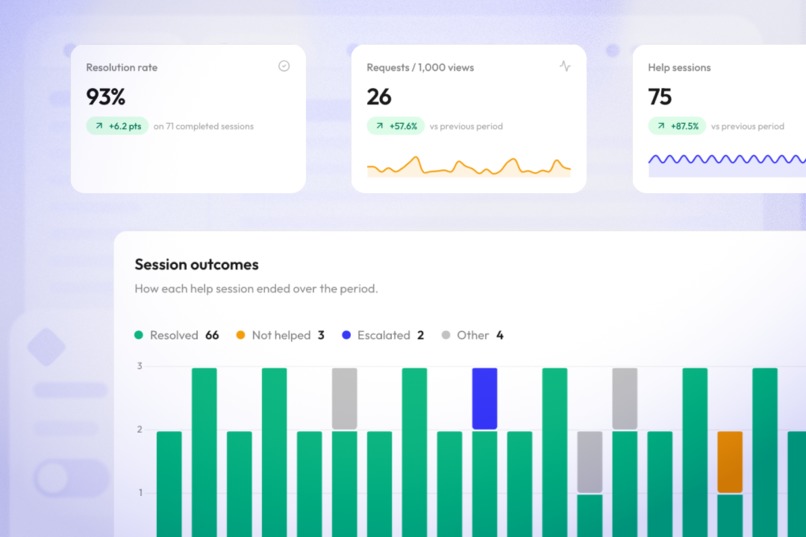Toggle the blurred switch in the sidebar
The height and width of the screenshot is (537, 806).
(71, 478)
